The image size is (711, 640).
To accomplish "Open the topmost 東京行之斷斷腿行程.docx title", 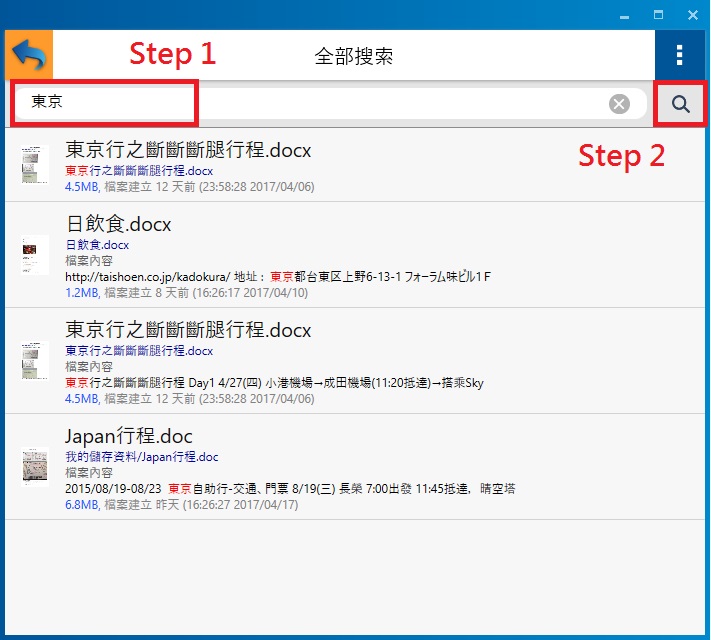I will pyautogui.click(x=188, y=150).
